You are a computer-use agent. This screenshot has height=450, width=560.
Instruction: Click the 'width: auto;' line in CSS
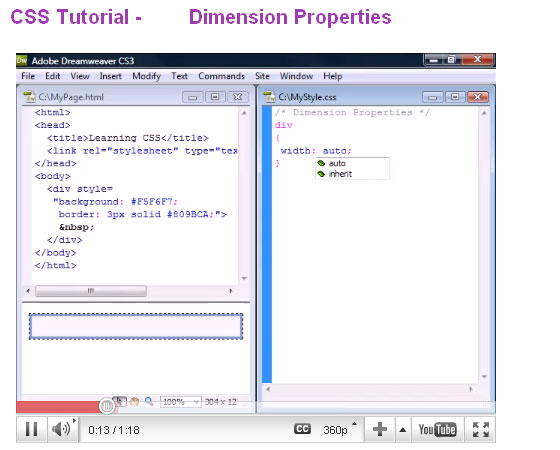coord(316,151)
